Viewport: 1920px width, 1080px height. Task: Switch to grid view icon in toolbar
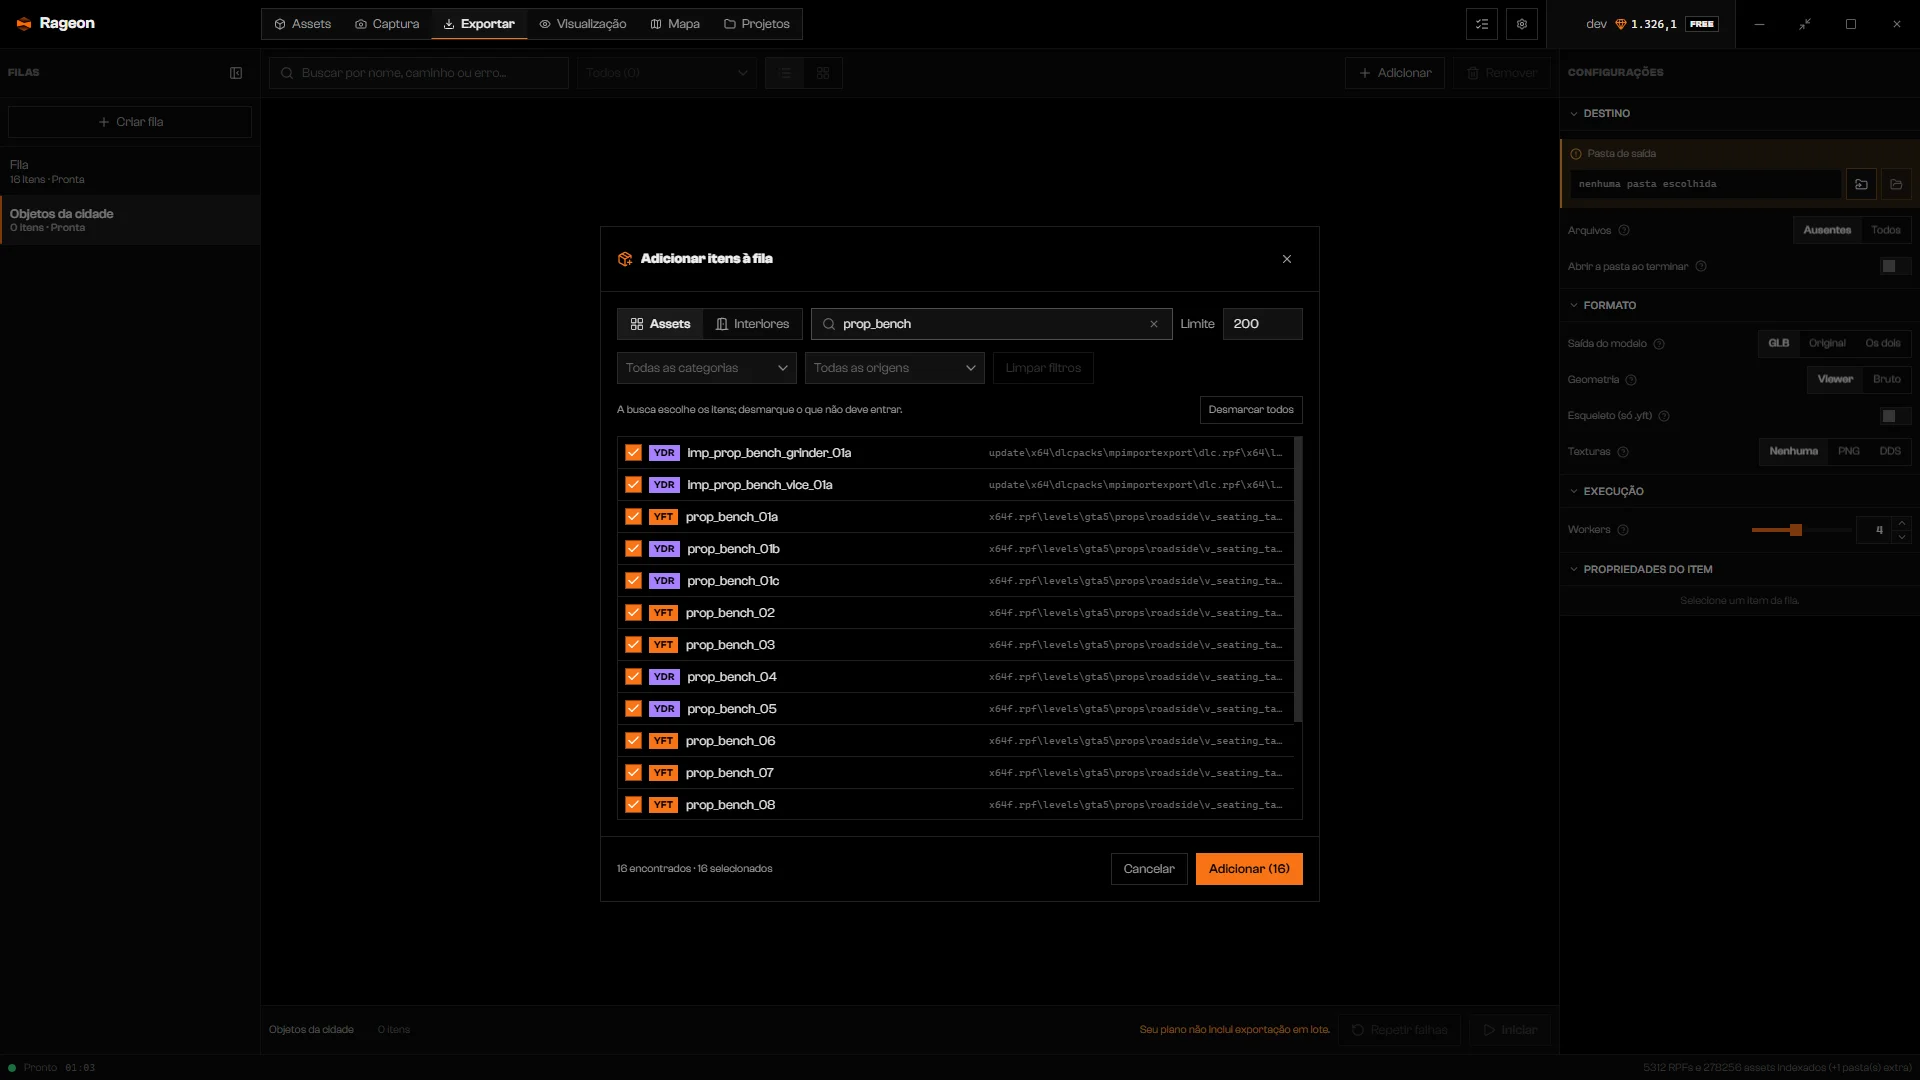tap(823, 73)
